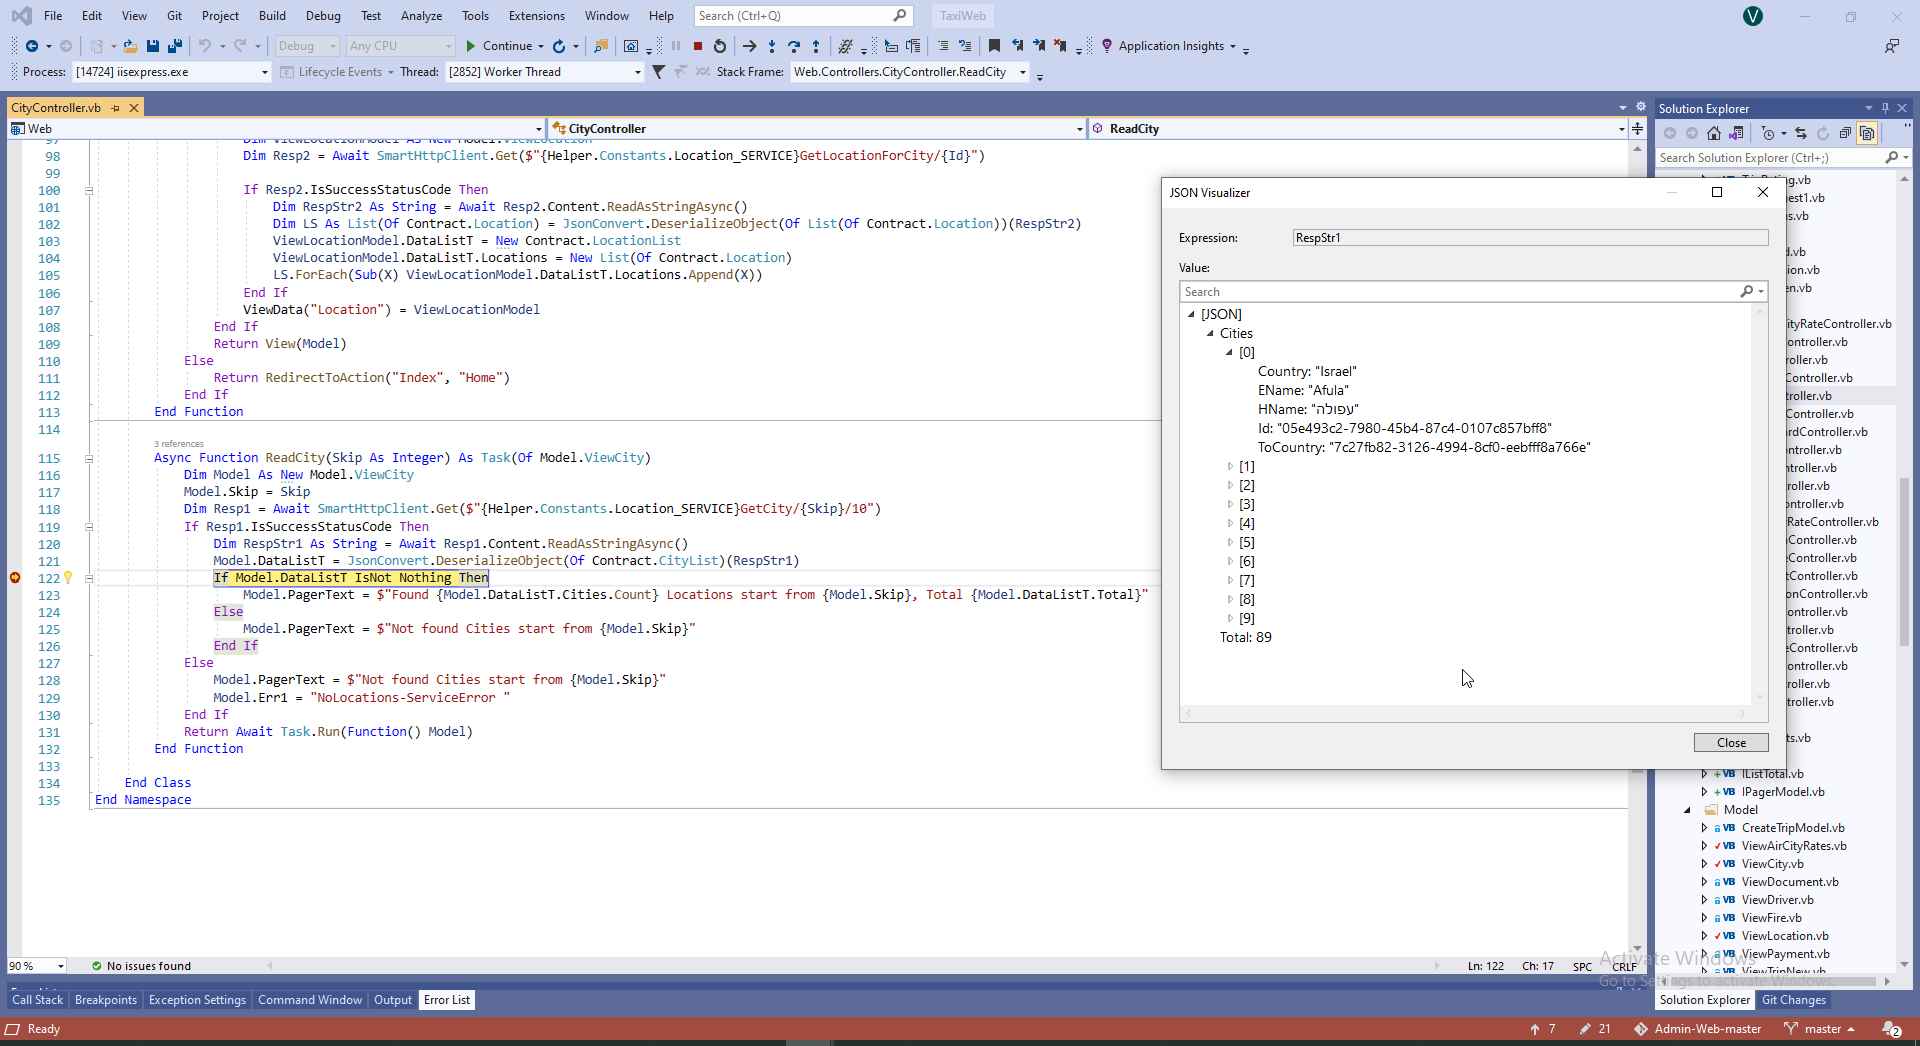Open the Extensions menu
This screenshot has width=1920, height=1046.
537,16
